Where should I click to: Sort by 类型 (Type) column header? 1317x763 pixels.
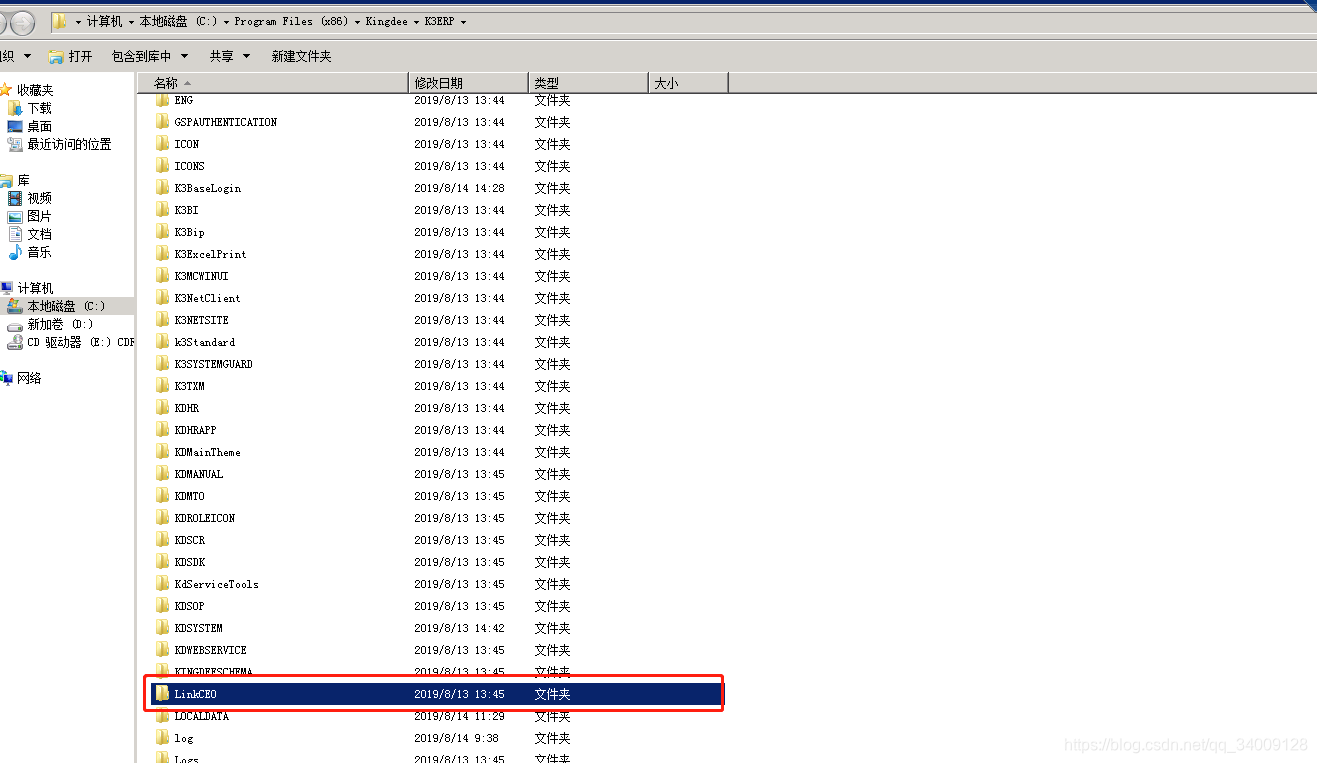coord(589,83)
